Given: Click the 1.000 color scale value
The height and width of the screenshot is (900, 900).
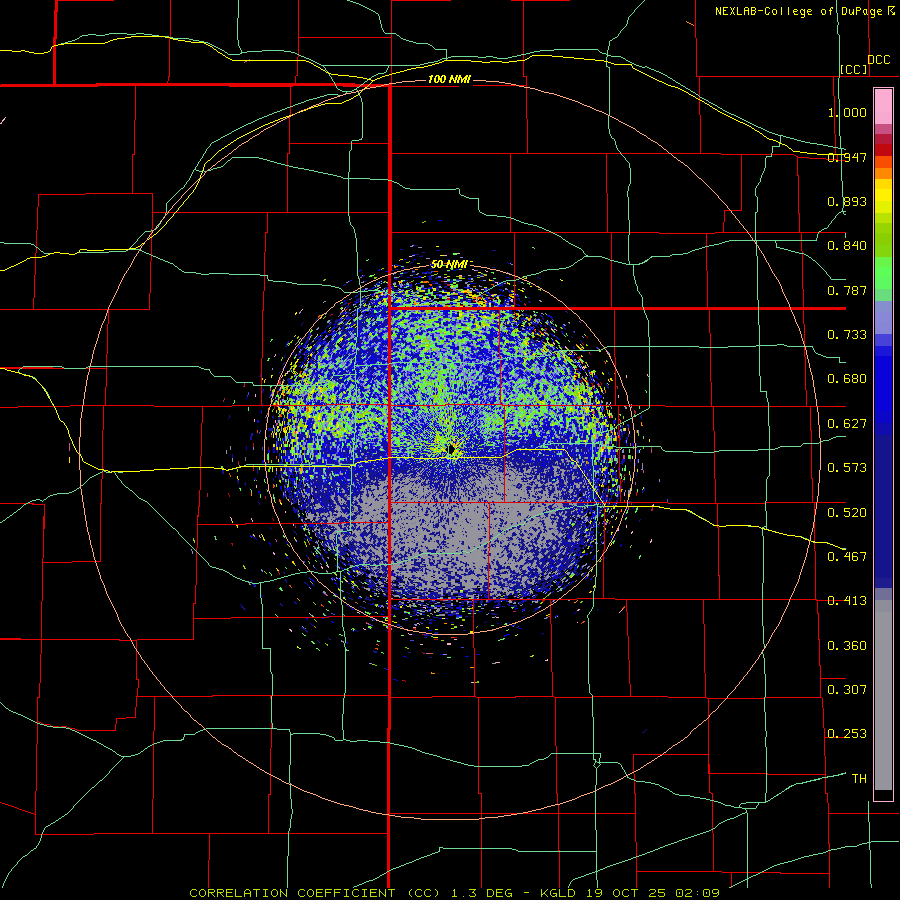Looking at the screenshot, I should pos(847,112).
